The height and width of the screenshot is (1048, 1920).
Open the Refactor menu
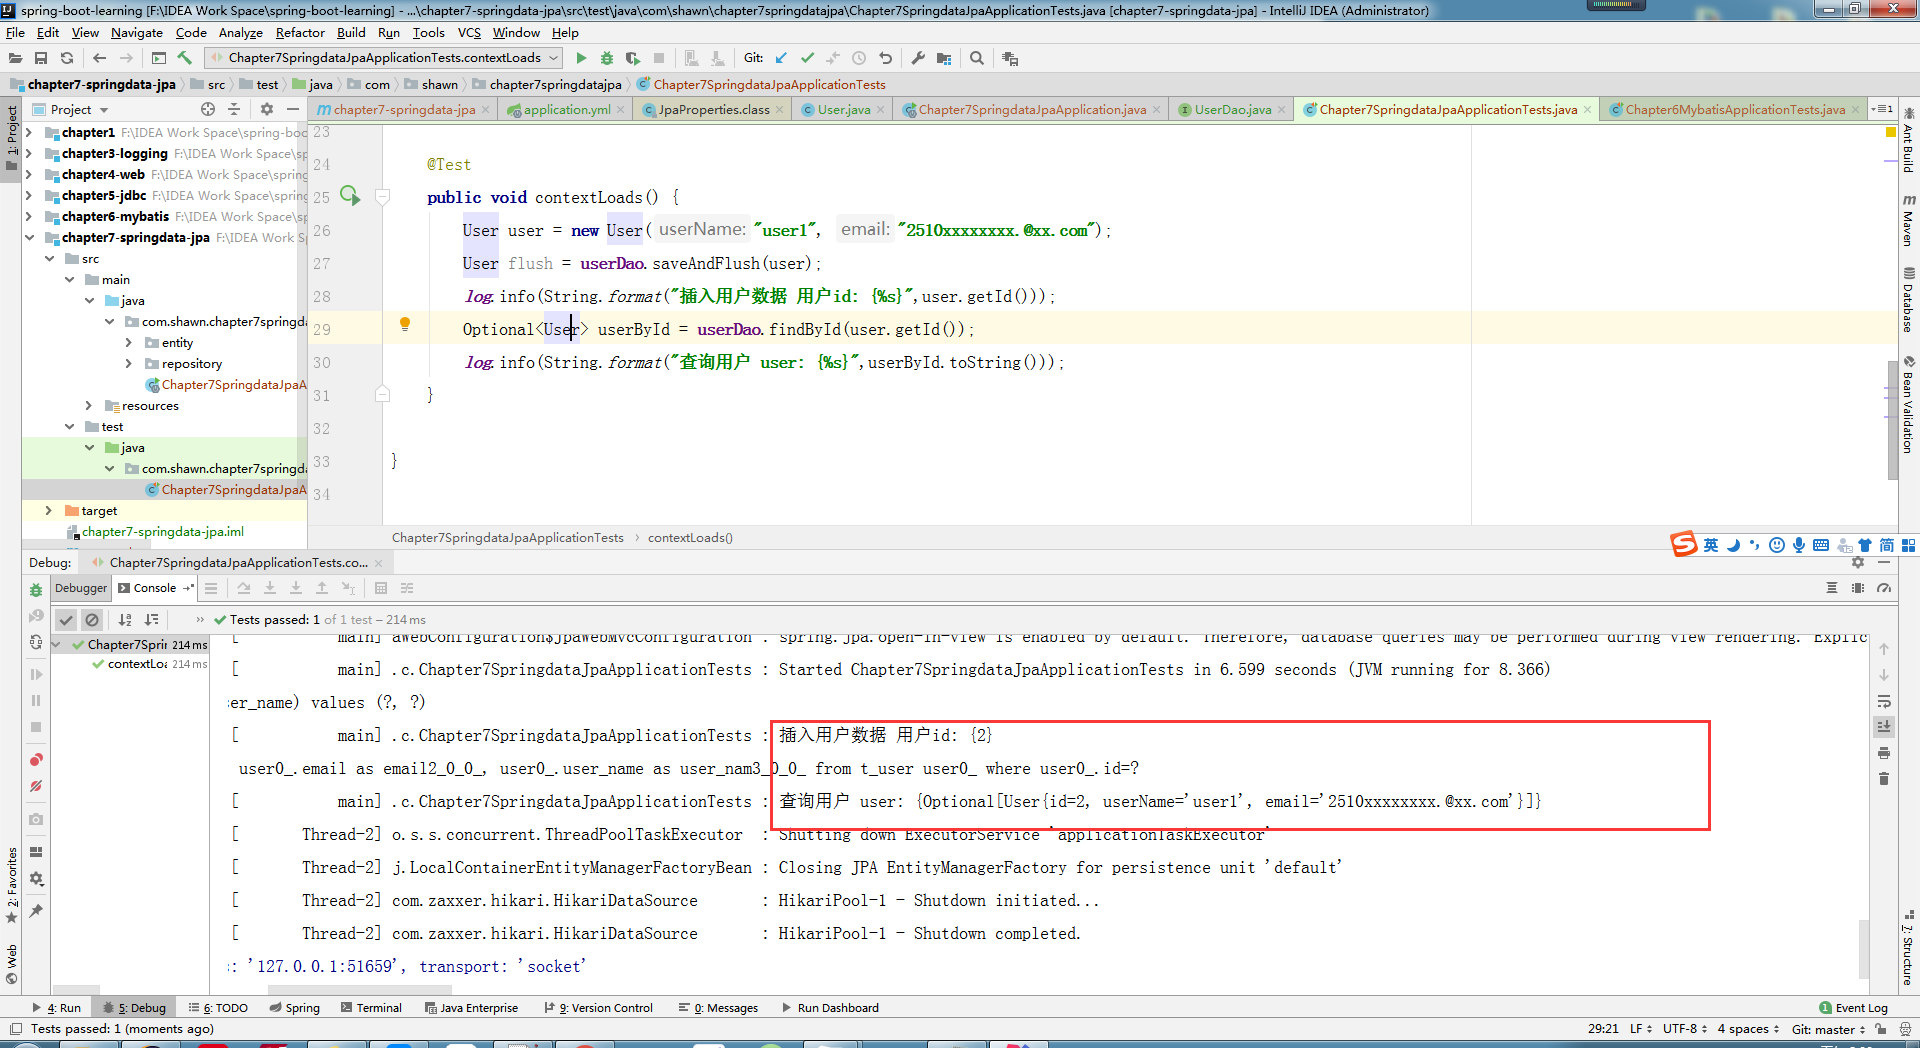[300, 32]
